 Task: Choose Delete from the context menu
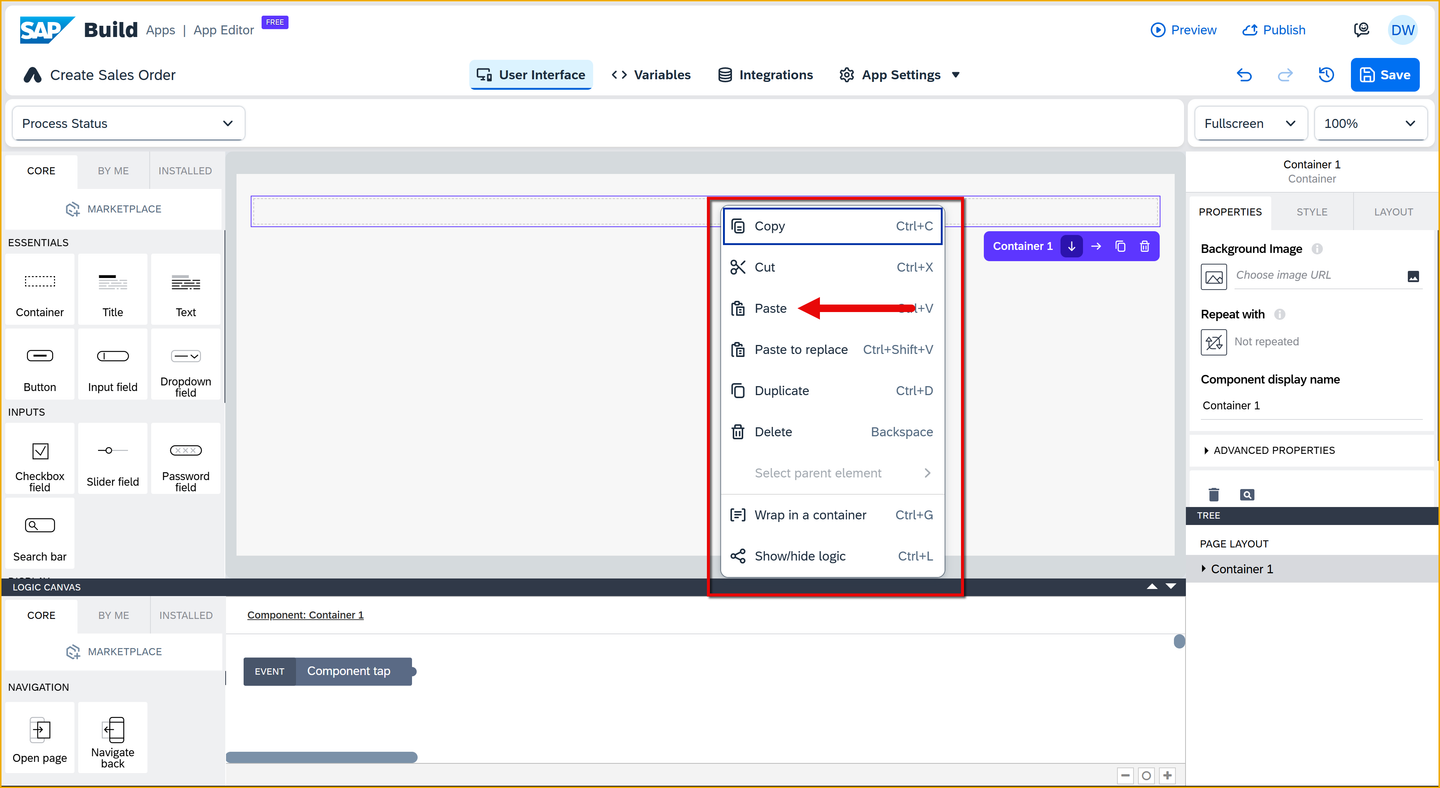(x=833, y=432)
